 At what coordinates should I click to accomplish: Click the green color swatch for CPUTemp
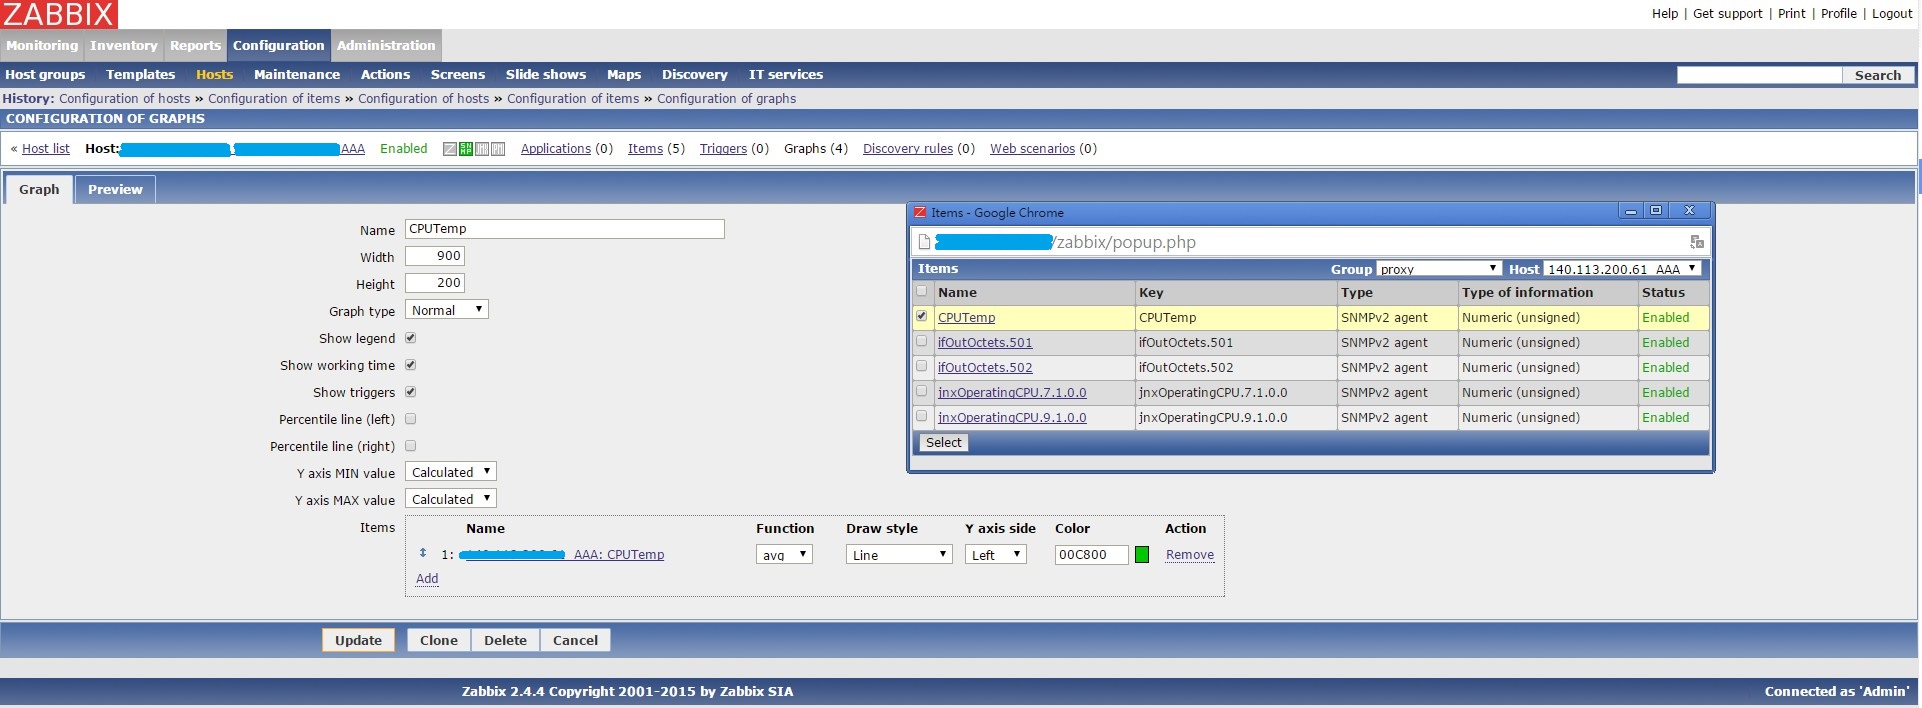pos(1142,555)
